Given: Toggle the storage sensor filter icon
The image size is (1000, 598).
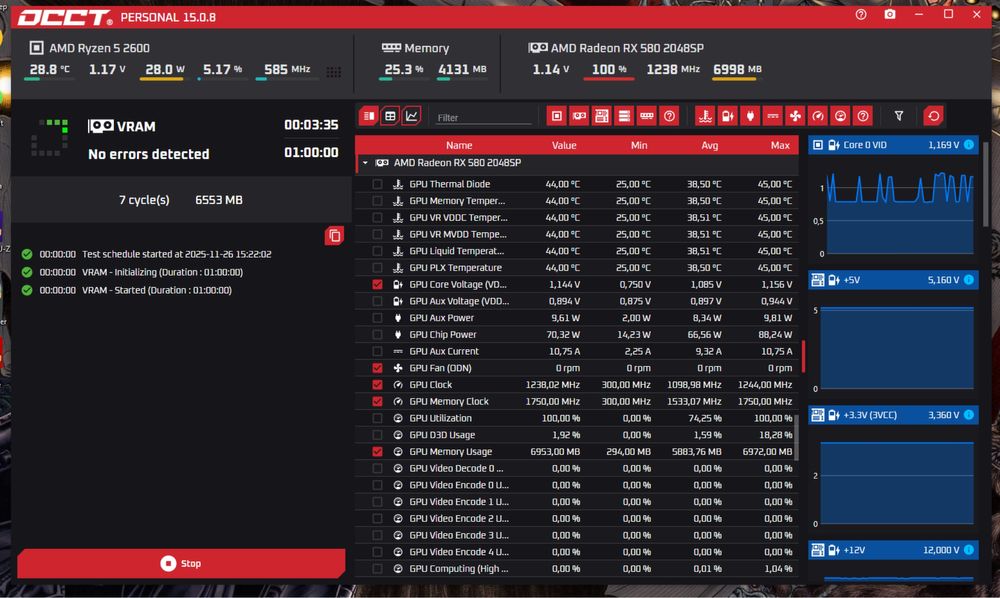Looking at the screenshot, I should click(x=624, y=116).
